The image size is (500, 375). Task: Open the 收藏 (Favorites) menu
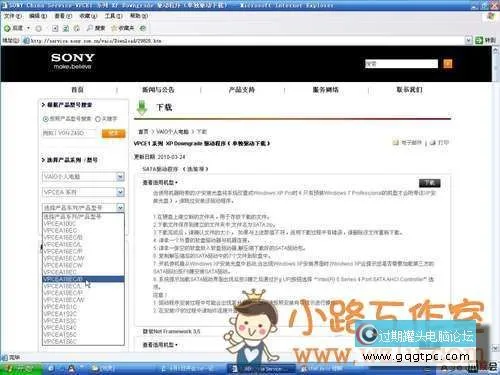pyautogui.click(x=88, y=16)
